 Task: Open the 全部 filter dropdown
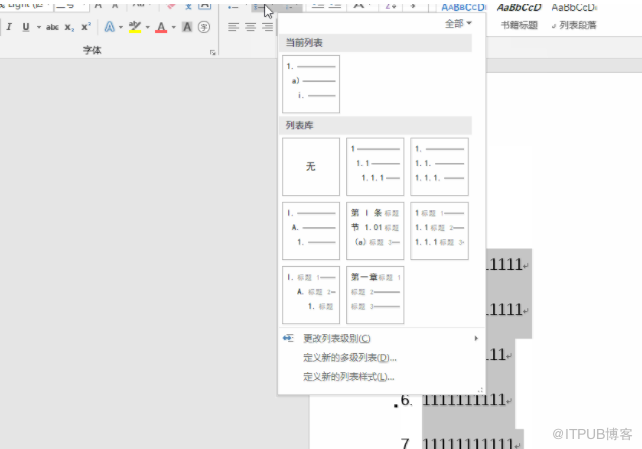(458, 23)
